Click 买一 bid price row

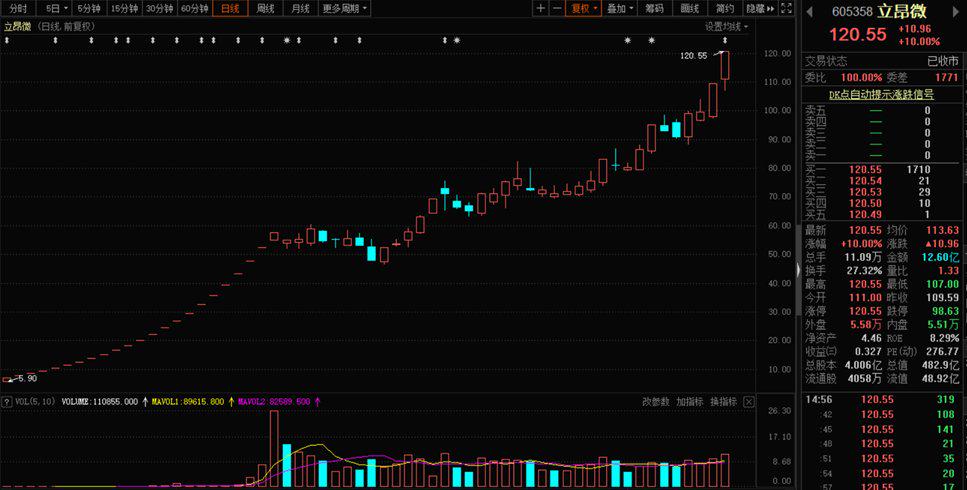884,169
